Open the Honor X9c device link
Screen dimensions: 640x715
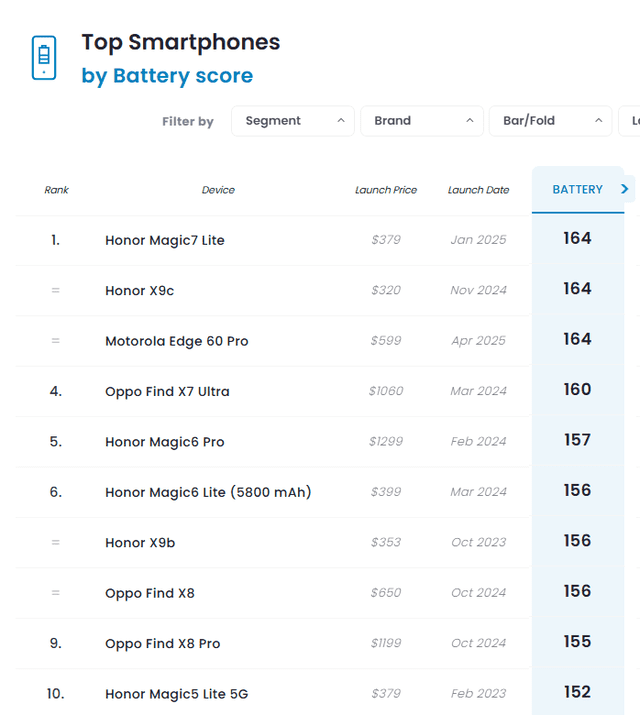139,290
